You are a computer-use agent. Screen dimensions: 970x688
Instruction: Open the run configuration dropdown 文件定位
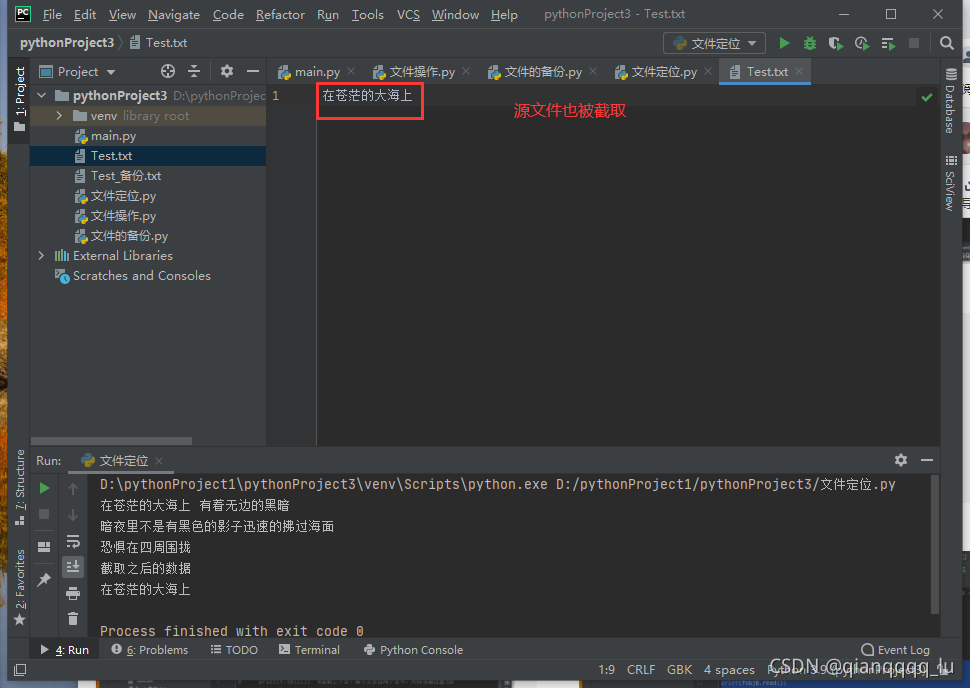pos(715,43)
